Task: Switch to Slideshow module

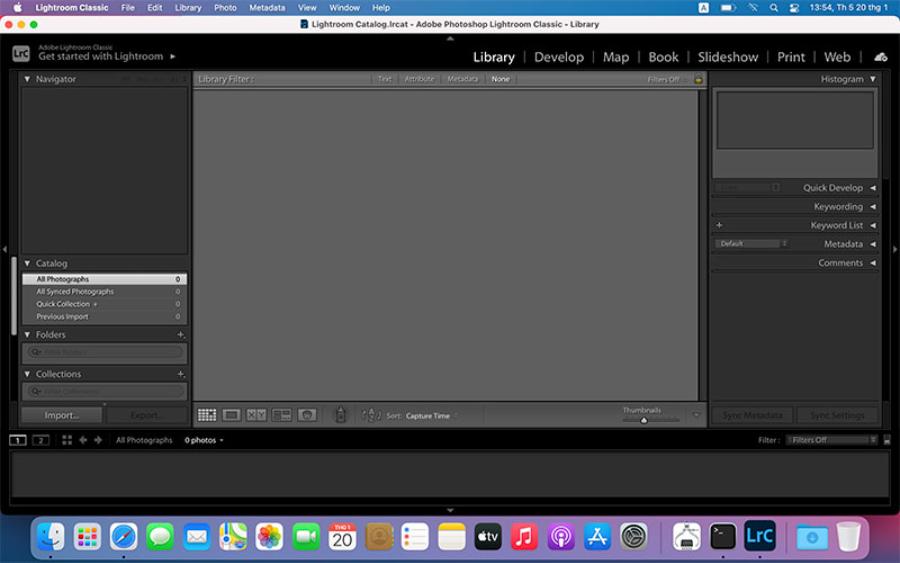Action: click(728, 57)
